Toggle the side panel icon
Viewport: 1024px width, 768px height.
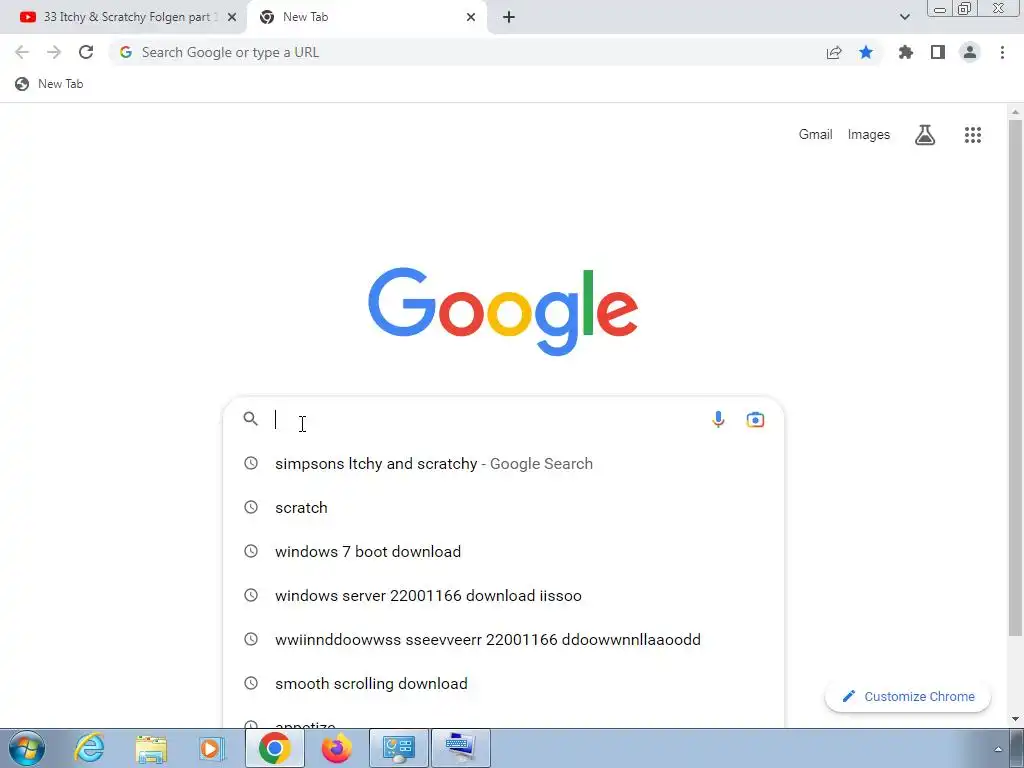(x=938, y=52)
